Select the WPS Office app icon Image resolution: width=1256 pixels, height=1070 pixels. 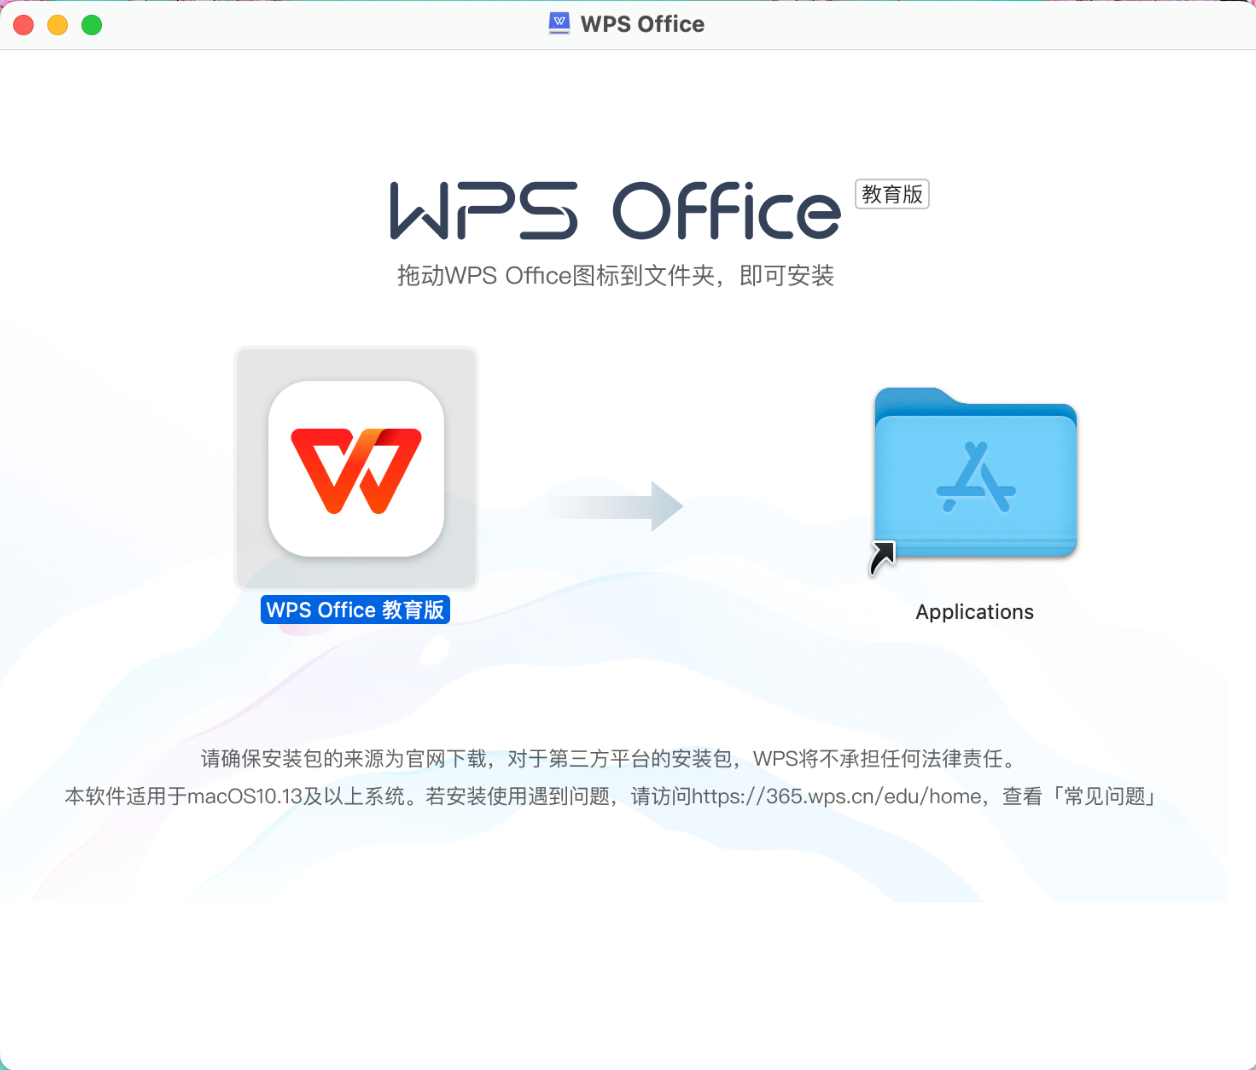click(x=356, y=468)
